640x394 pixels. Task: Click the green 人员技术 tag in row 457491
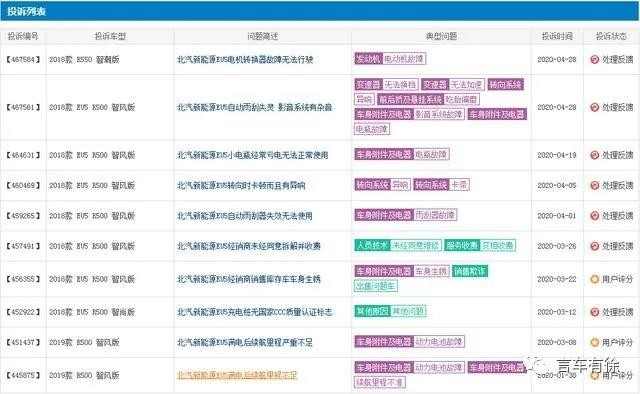372,245
